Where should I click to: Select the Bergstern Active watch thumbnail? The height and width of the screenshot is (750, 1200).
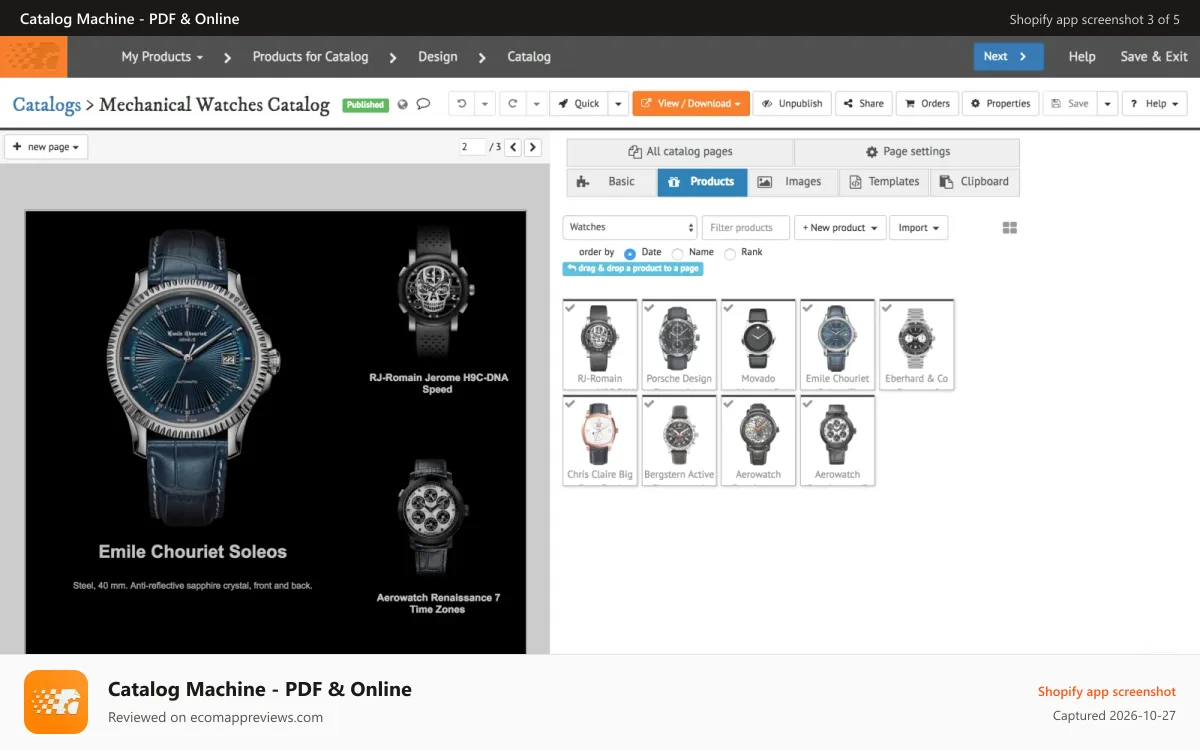click(x=679, y=440)
